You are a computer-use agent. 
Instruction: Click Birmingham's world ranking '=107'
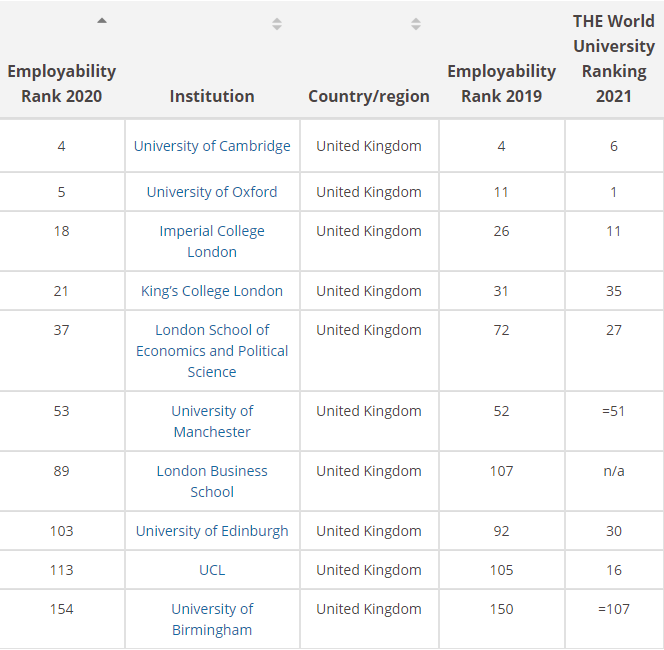point(614,609)
